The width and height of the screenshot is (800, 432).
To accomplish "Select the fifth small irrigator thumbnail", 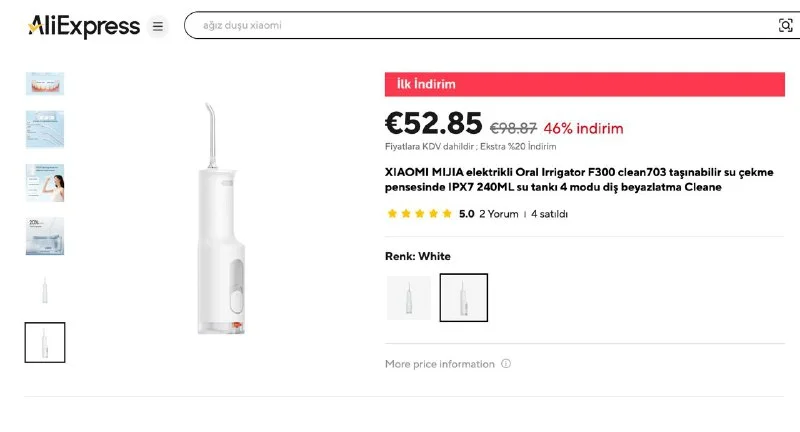I will click(x=45, y=290).
